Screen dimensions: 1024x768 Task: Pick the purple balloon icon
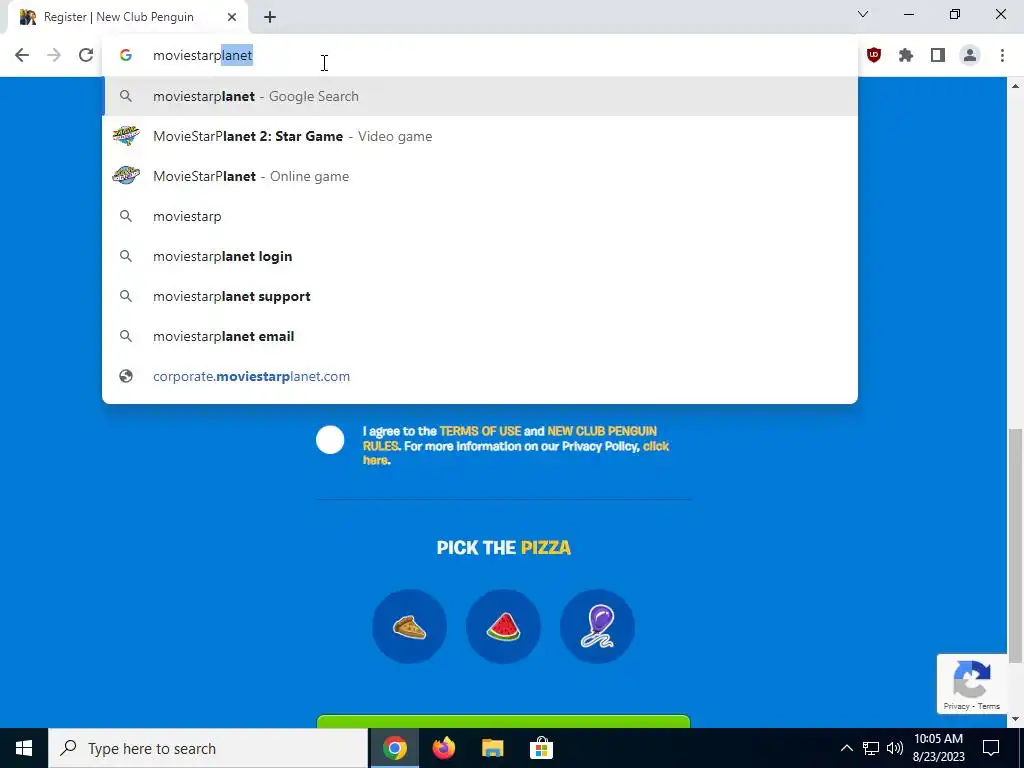point(597,626)
